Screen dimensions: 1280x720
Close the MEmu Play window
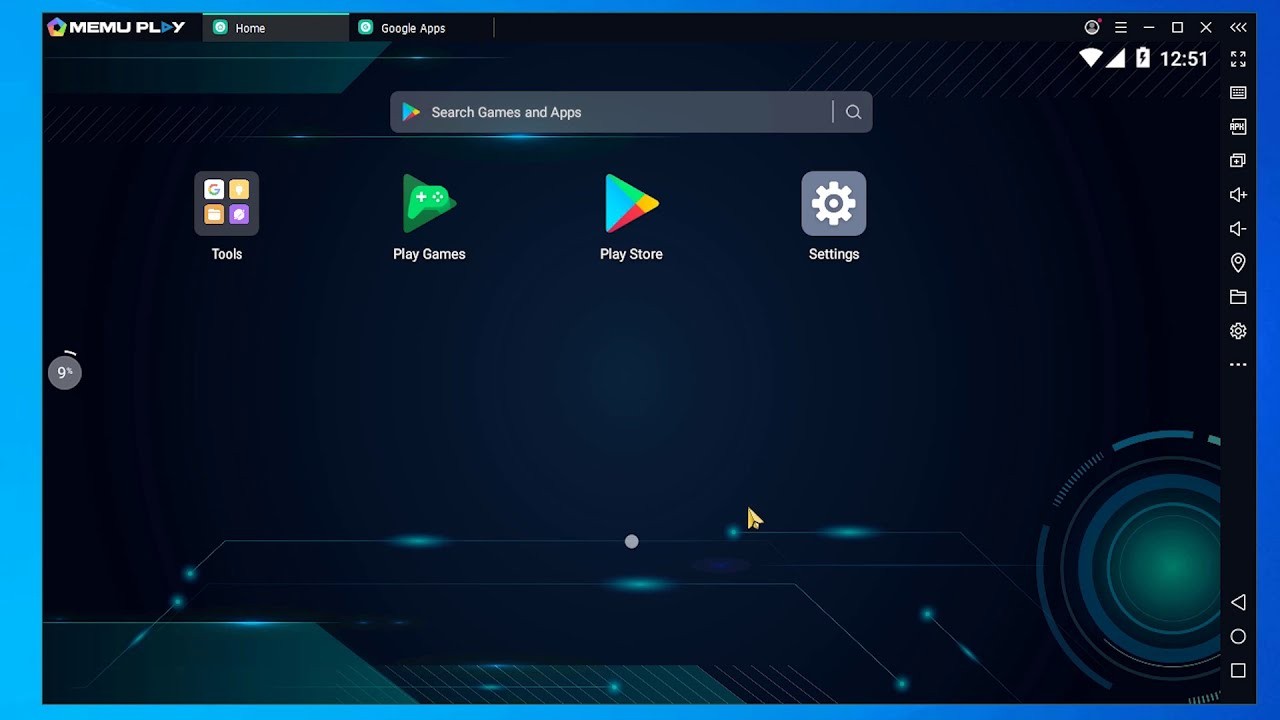coord(1206,28)
